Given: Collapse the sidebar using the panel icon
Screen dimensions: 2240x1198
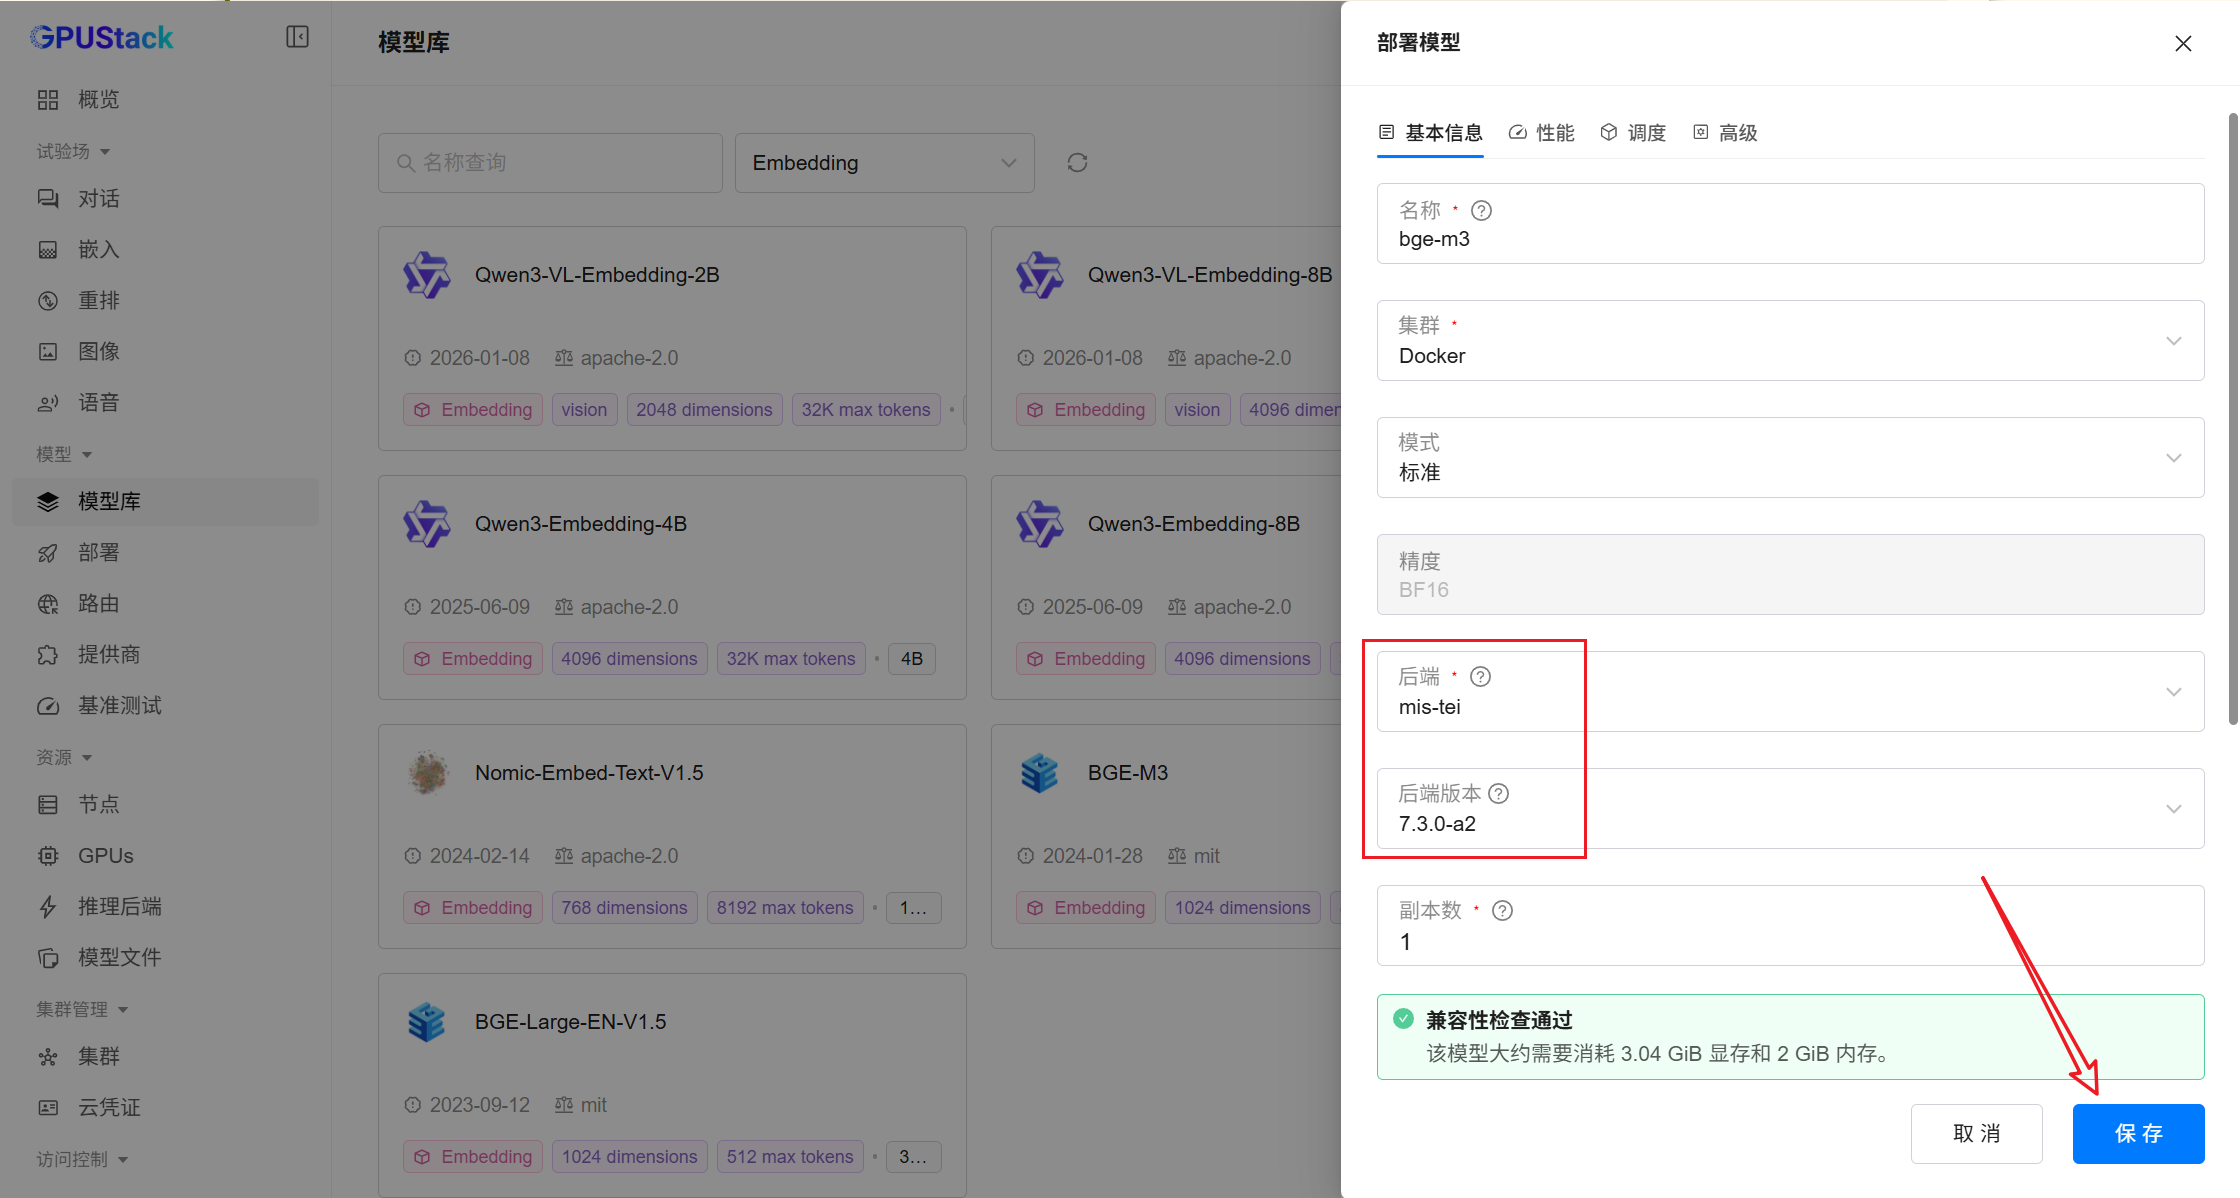Looking at the screenshot, I should pos(297,37).
